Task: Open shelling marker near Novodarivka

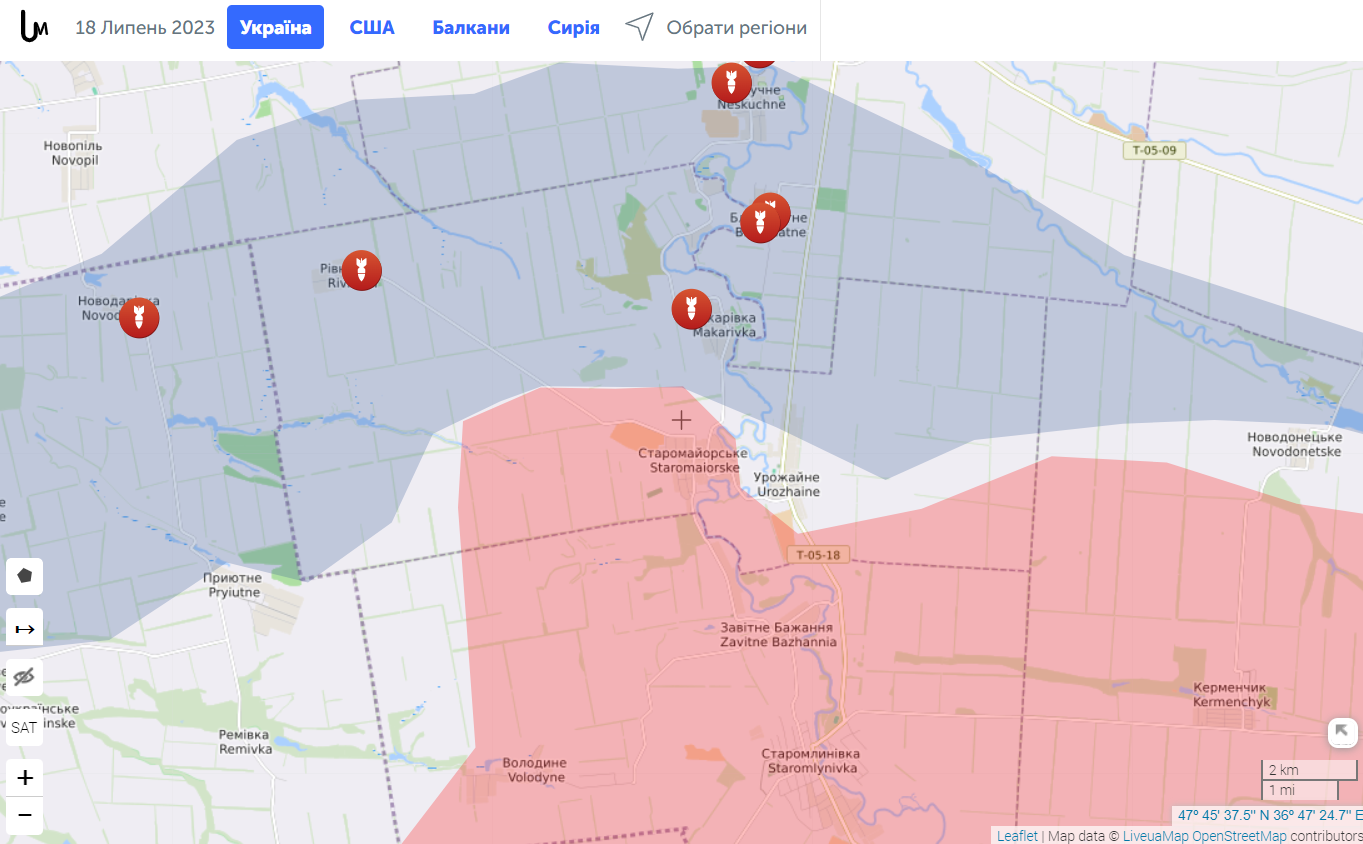Action: [x=139, y=318]
